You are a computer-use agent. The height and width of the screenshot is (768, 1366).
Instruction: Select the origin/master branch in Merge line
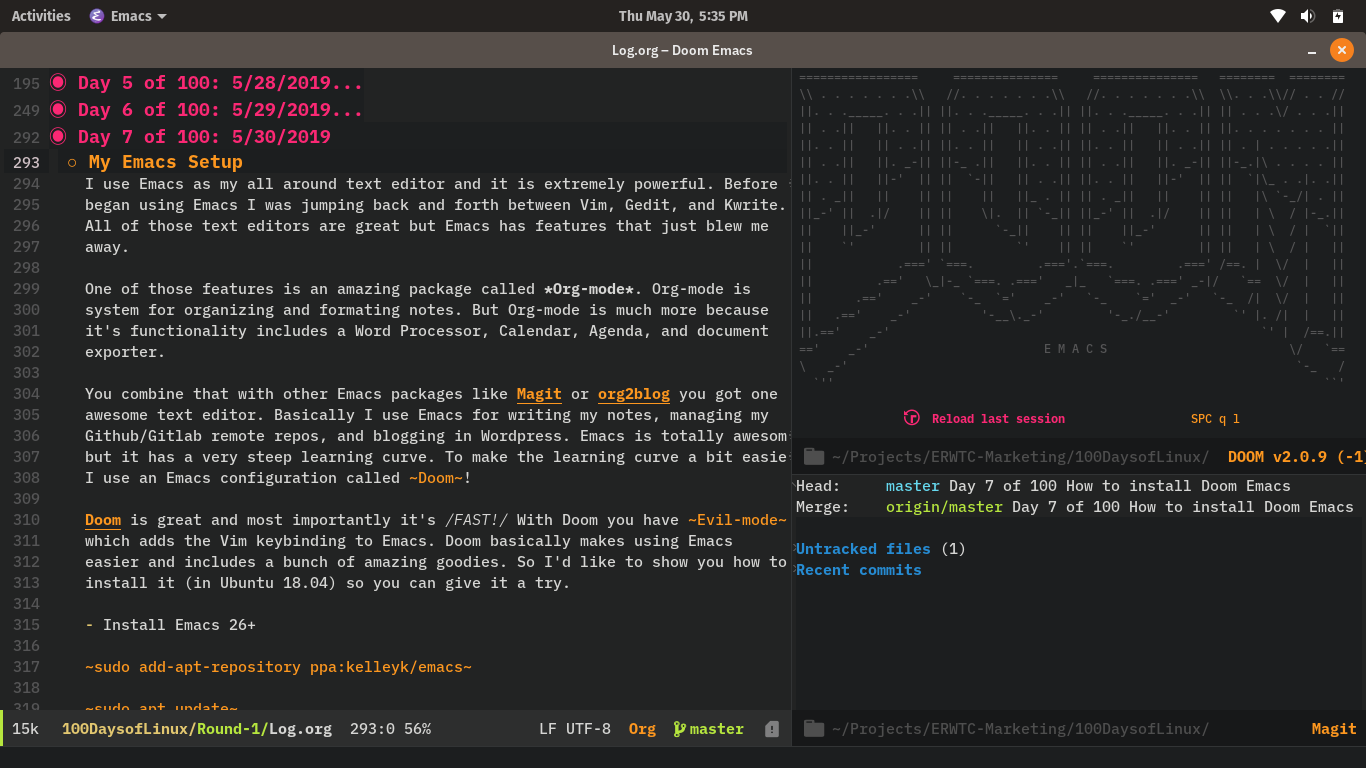pos(944,507)
